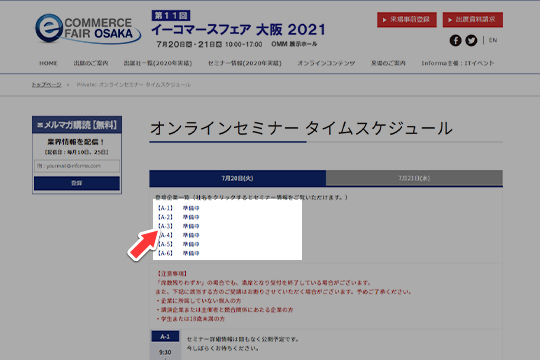This screenshot has width=540, height=360.
Task: Click the オンラインセミナー タイムスケジュール heading
Action: click(x=301, y=128)
